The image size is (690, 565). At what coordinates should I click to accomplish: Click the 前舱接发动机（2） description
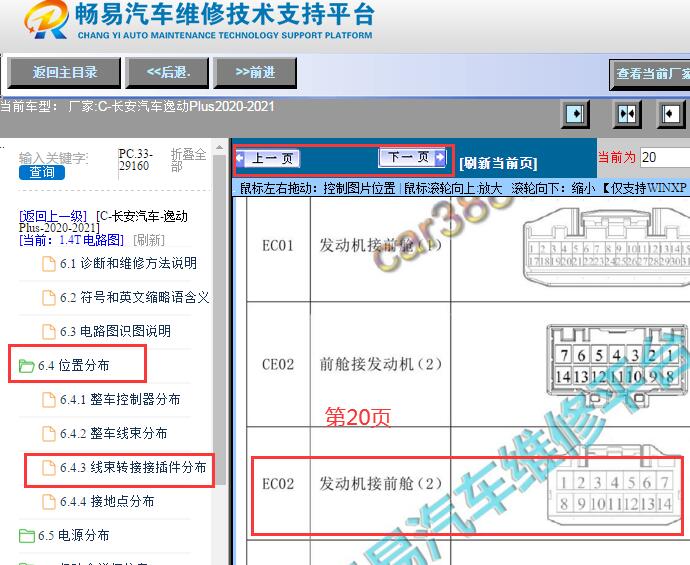[381, 364]
